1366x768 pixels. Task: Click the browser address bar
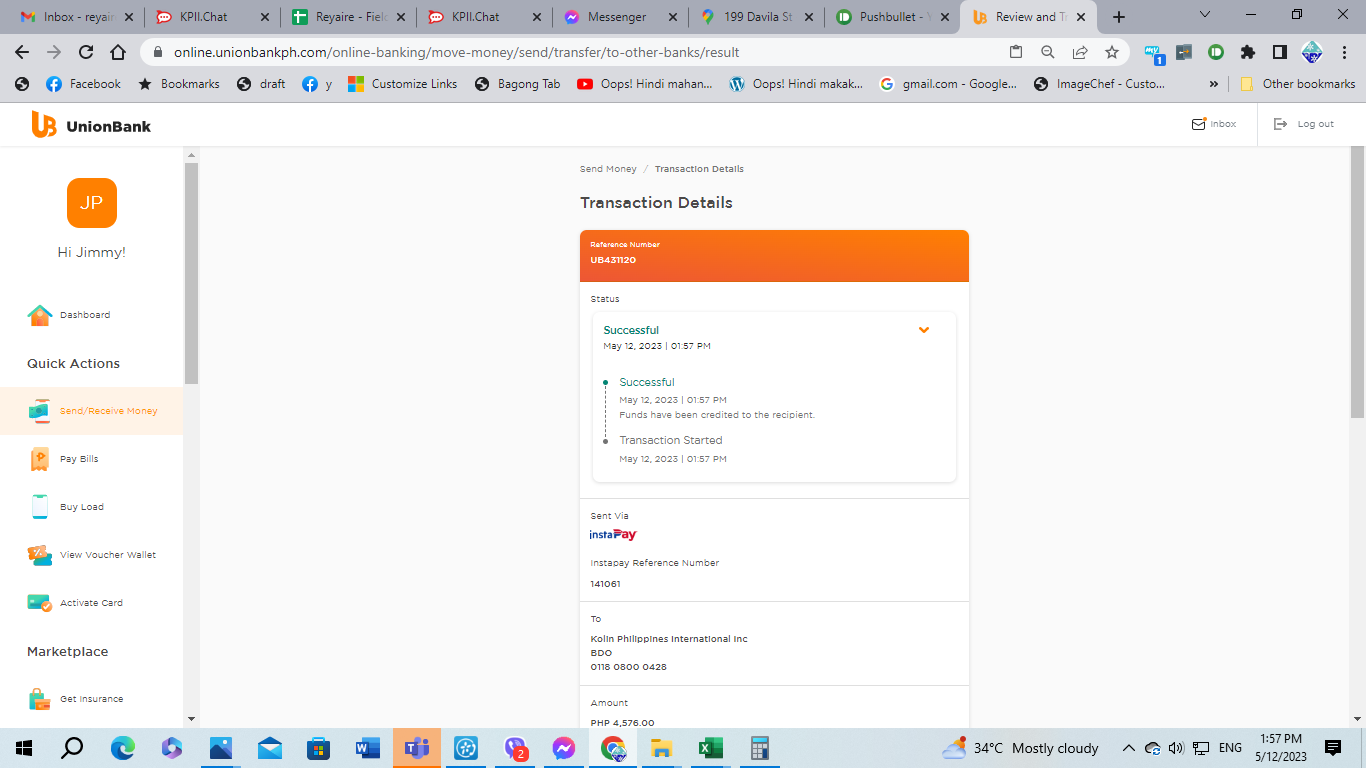[580, 52]
